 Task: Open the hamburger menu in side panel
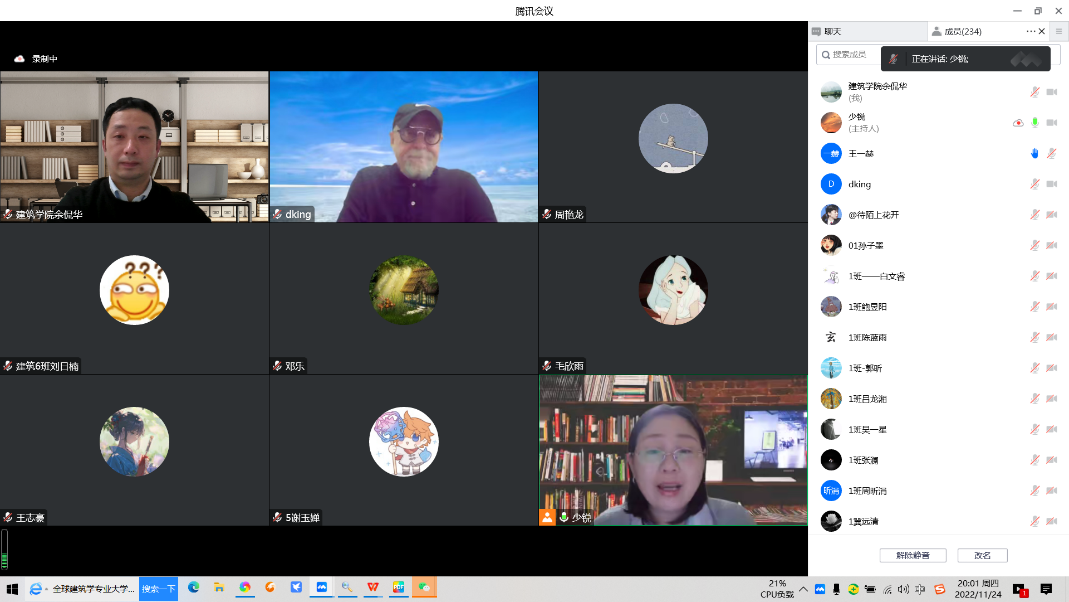tap(1059, 32)
